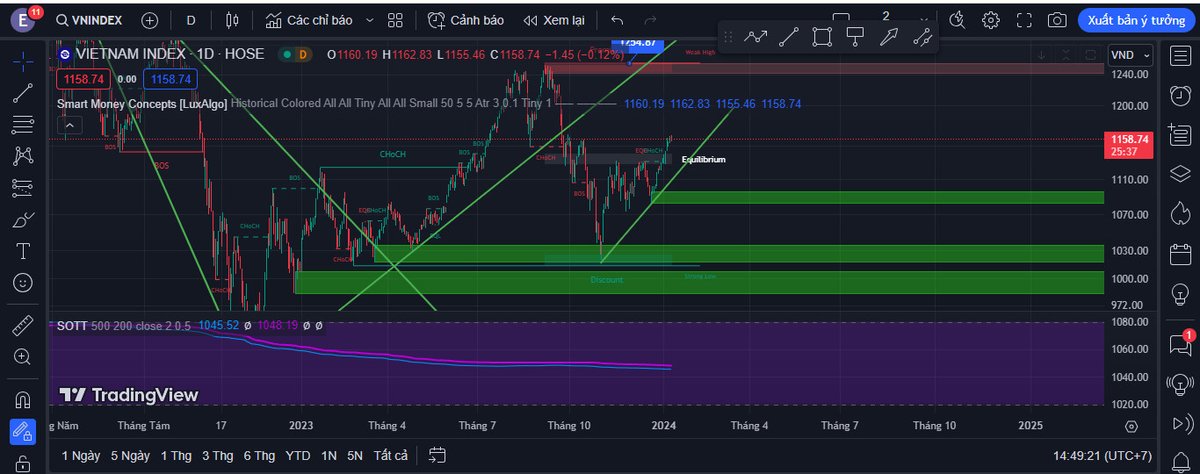Select the trend line tool in left sidebar
The height and width of the screenshot is (474, 1200).
[23, 93]
